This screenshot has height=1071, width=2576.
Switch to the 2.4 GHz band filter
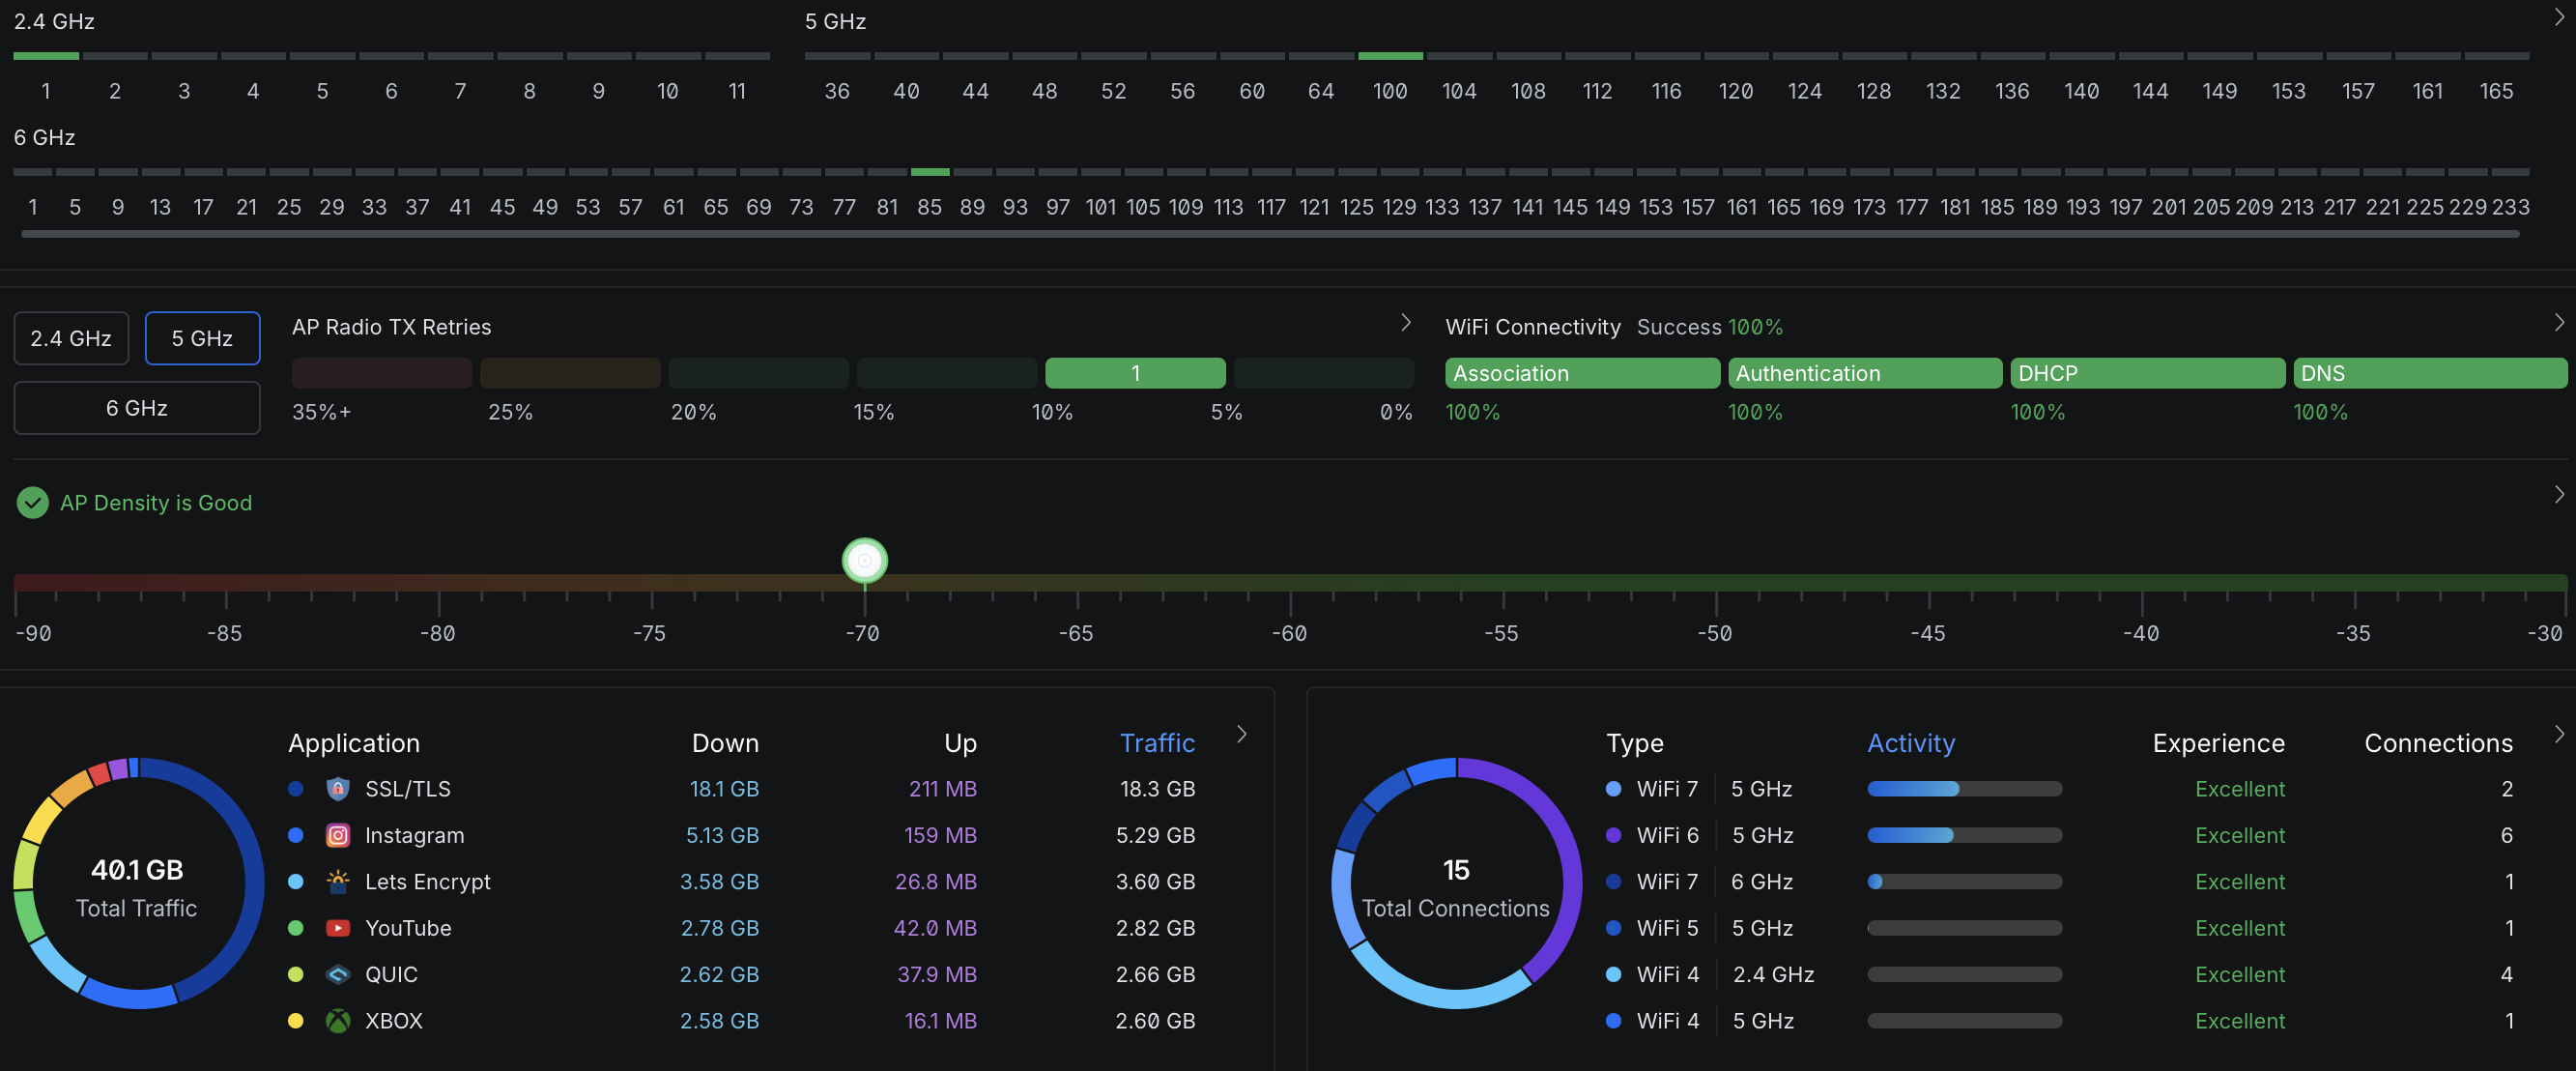pos(71,338)
